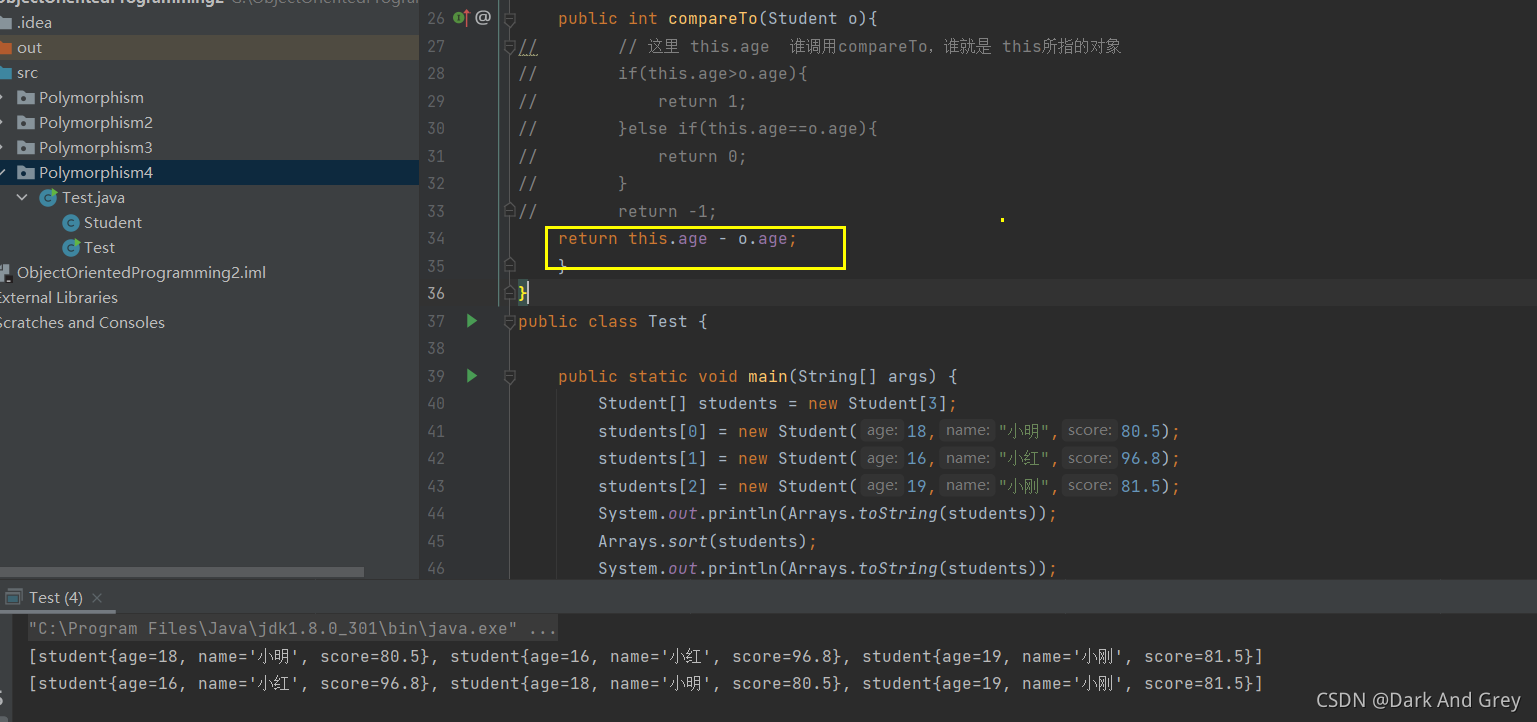The image size is (1537, 722).
Task: Click the class icon of Test under Test.java
Action: pos(71,248)
